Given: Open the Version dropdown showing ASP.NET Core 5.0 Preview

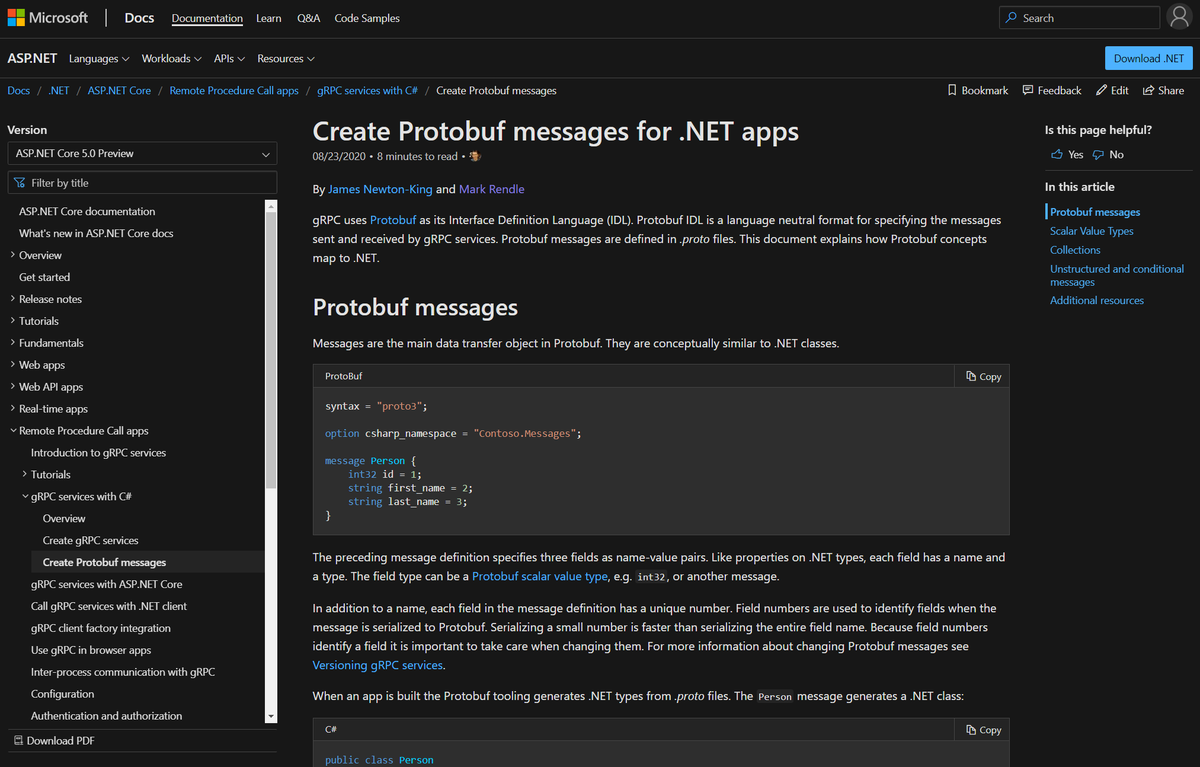Looking at the screenshot, I should (x=142, y=153).
